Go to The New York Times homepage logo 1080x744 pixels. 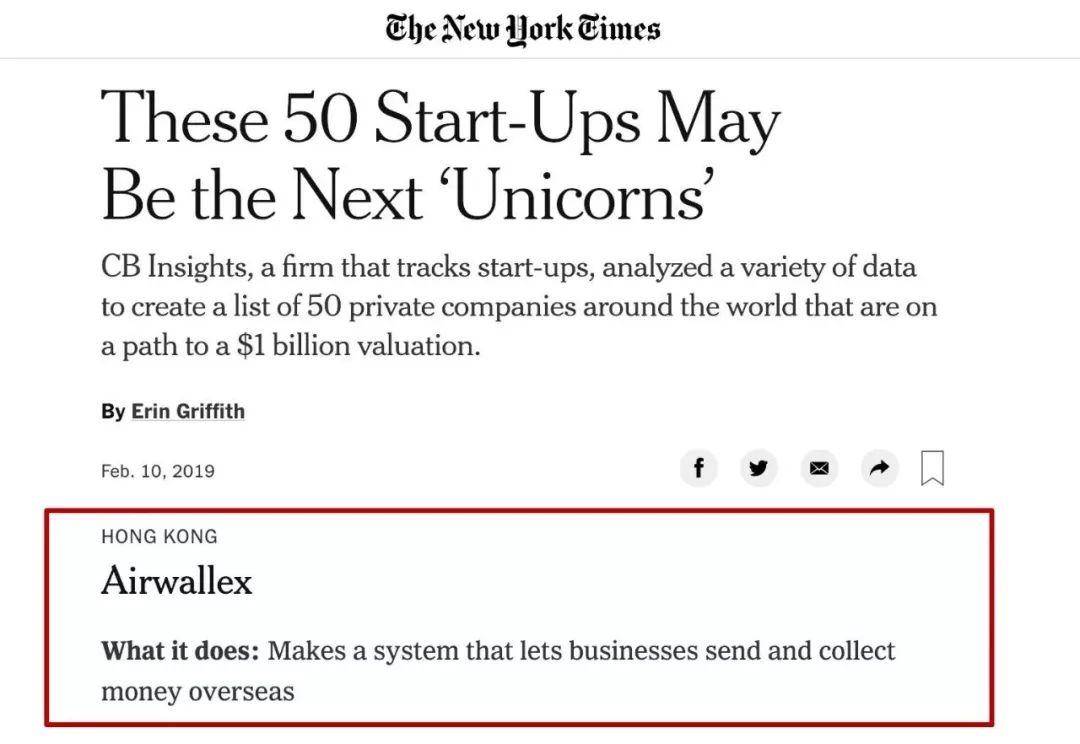(x=523, y=29)
